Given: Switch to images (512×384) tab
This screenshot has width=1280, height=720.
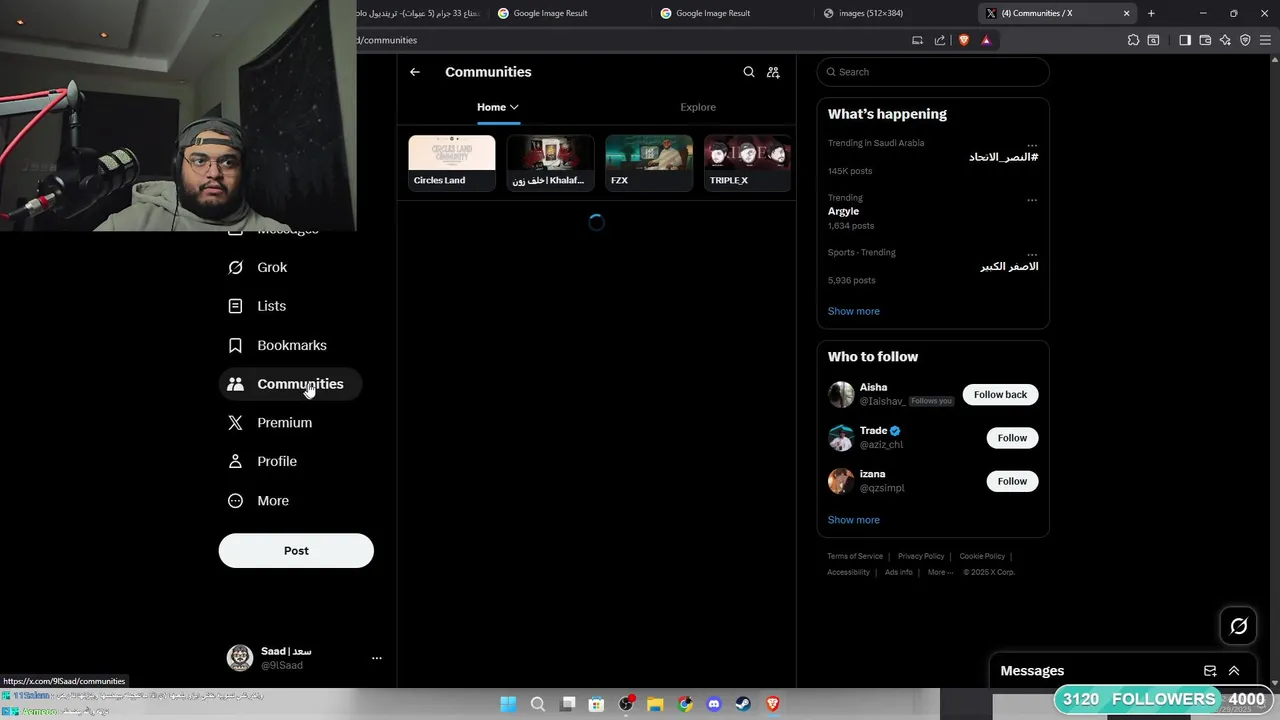Looking at the screenshot, I should [892, 13].
